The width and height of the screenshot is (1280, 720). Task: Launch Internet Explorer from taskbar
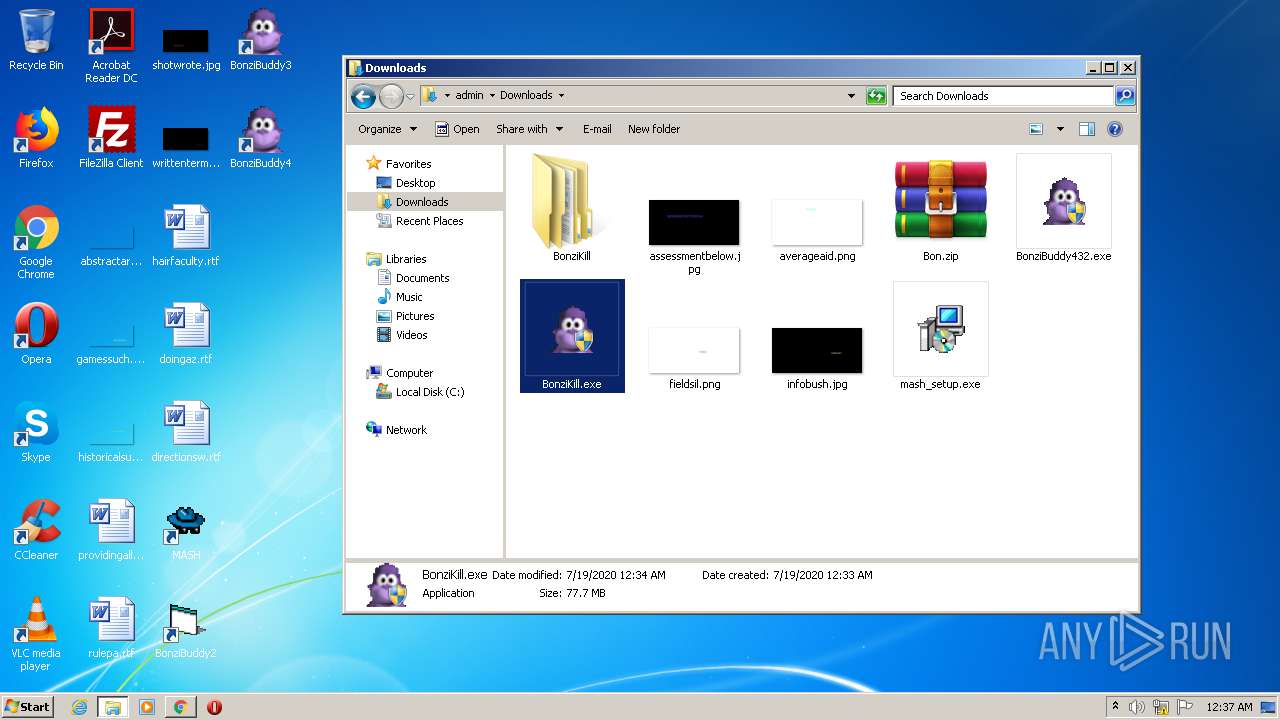pyautogui.click(x=80, y=707)
